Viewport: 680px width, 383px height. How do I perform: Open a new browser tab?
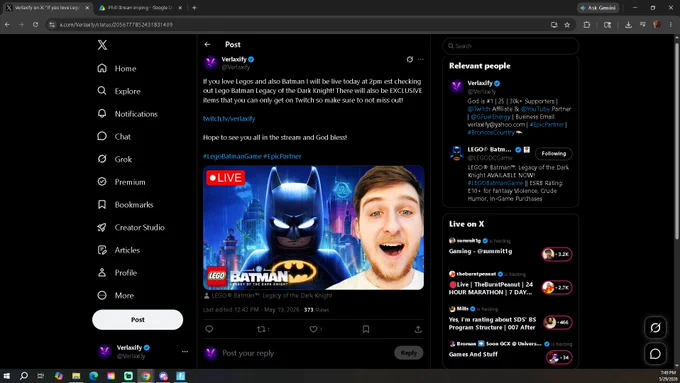coord(194,8)
